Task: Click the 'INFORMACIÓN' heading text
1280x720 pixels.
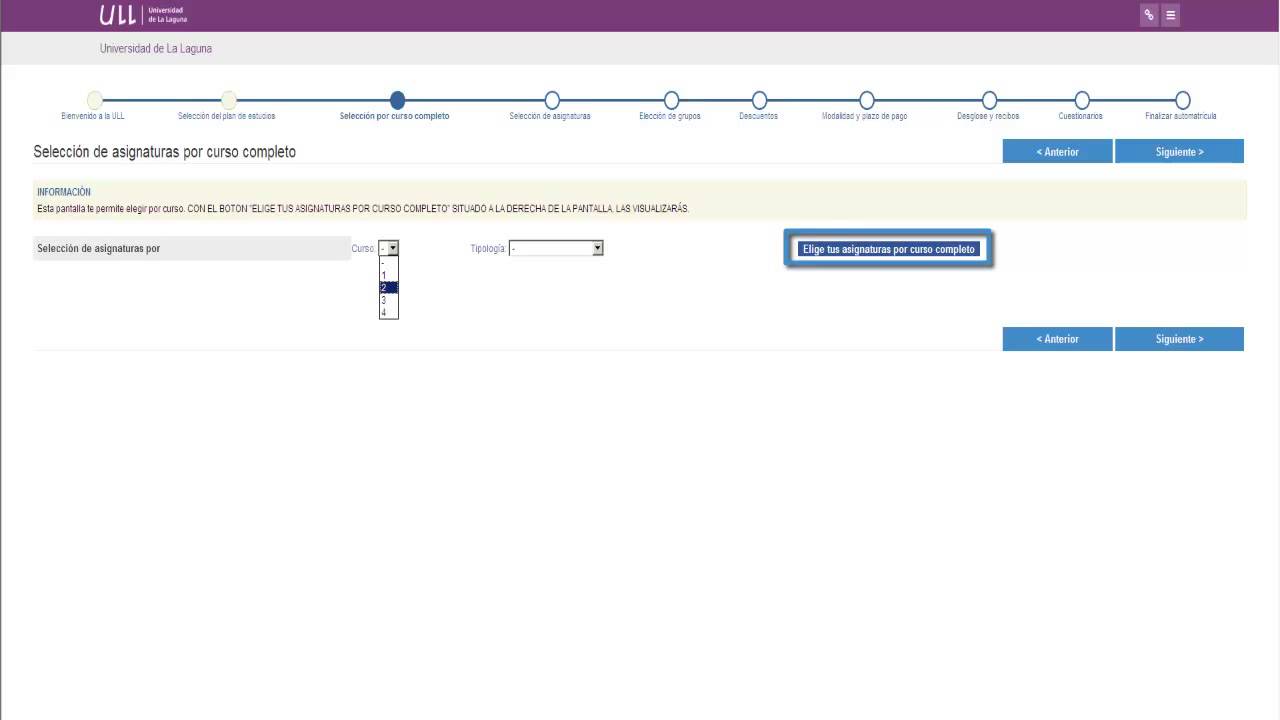Action: (x=64, y=192)
